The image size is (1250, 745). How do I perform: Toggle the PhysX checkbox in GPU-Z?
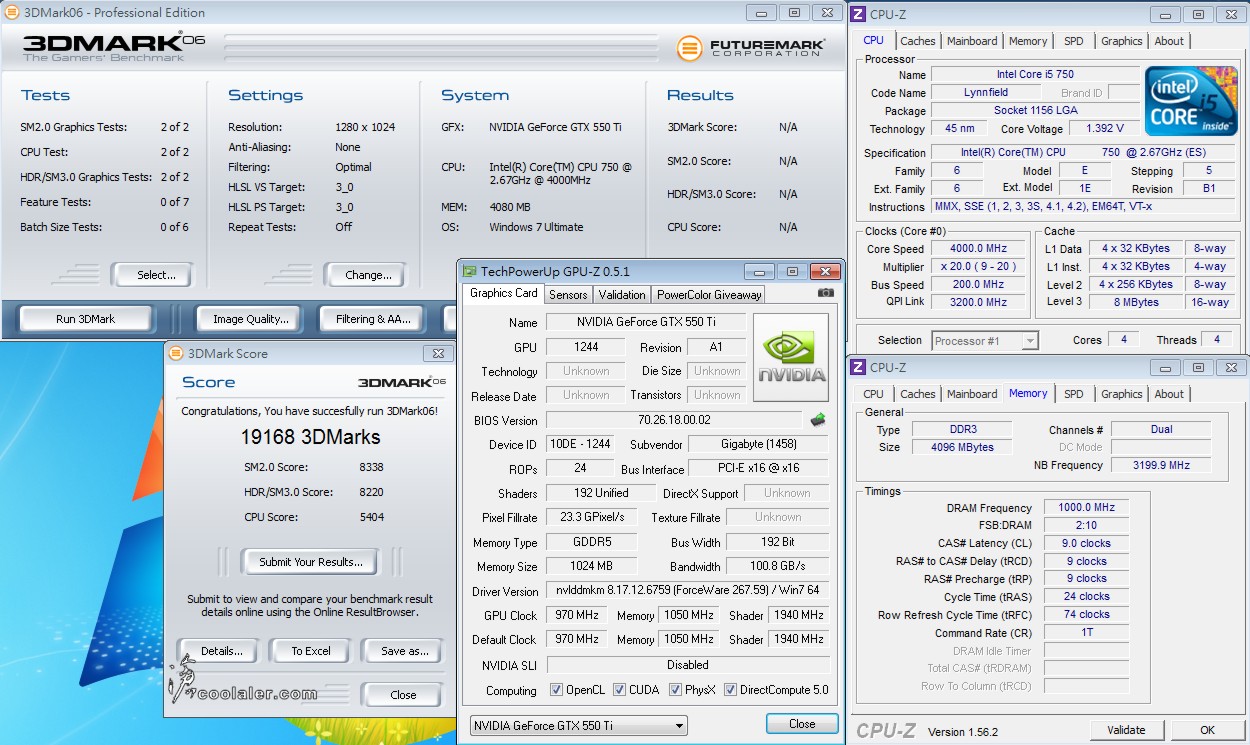676,690
